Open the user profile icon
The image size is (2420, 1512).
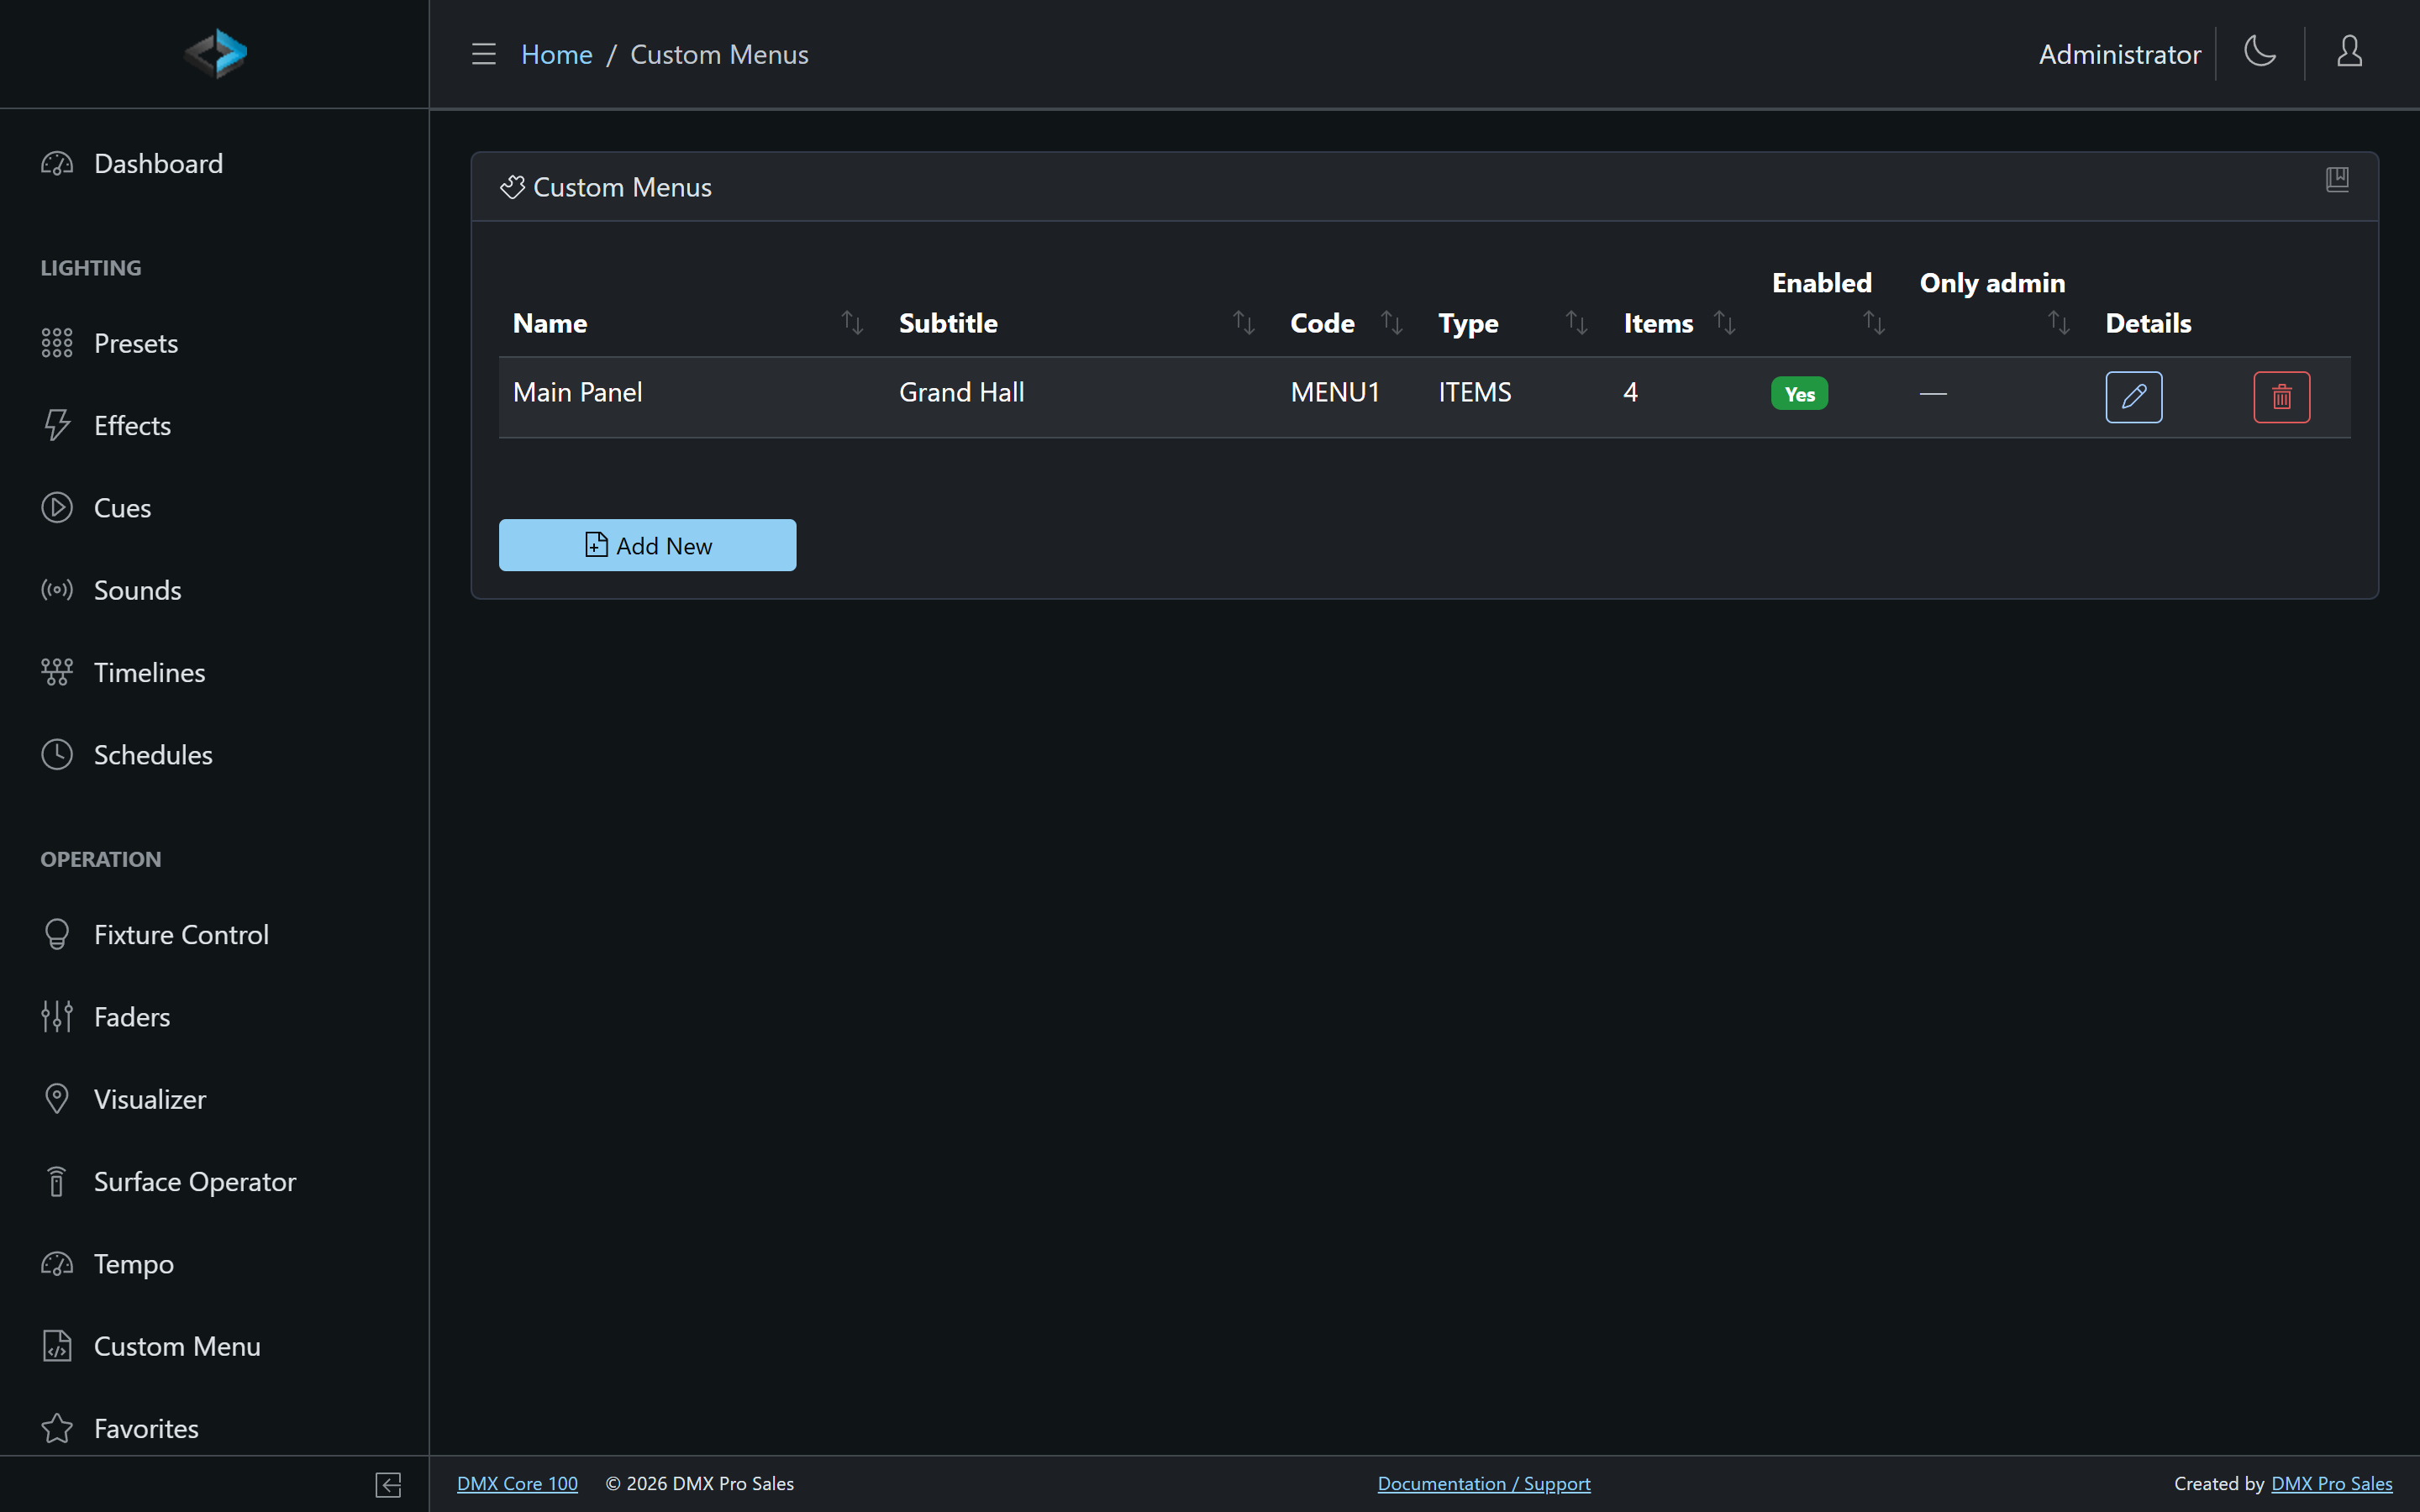pyautogui.click(x=2350, y=51)
